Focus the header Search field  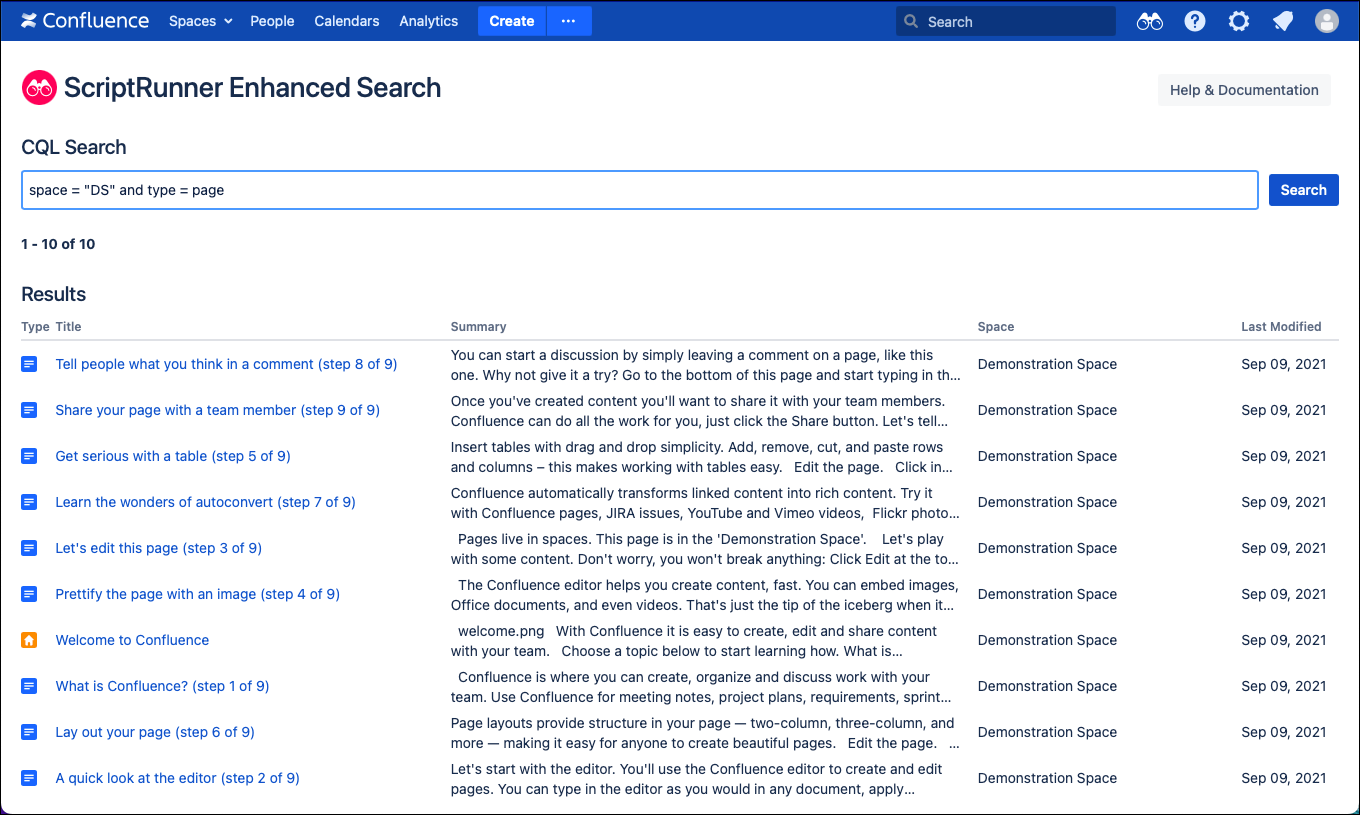tap(1006, 21)
